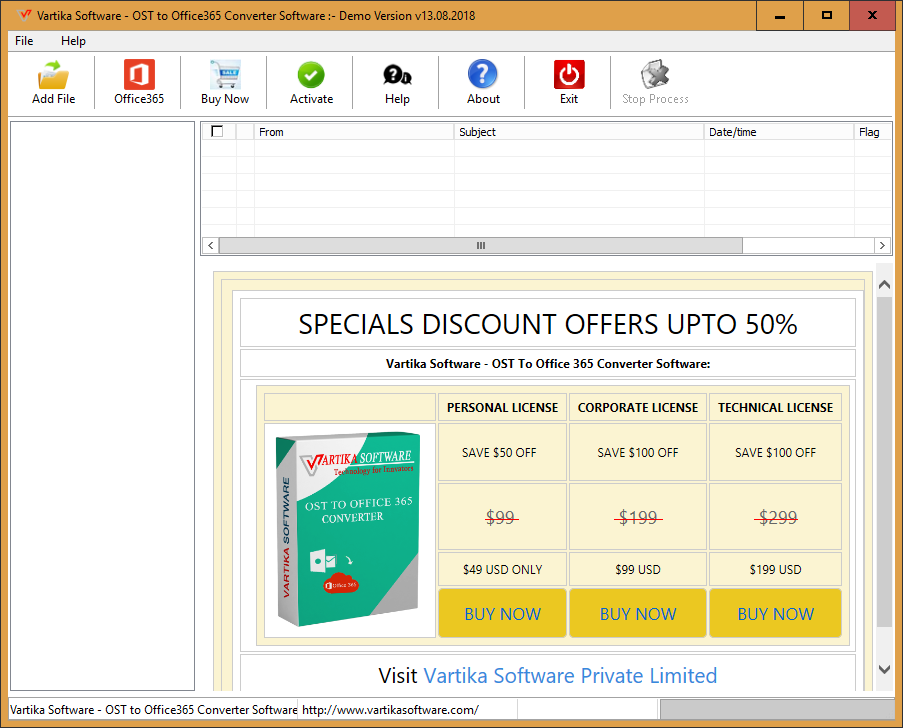903x728 pixels.
Task: Click the green Activate checkmark icon
Action: click(311, 75)
